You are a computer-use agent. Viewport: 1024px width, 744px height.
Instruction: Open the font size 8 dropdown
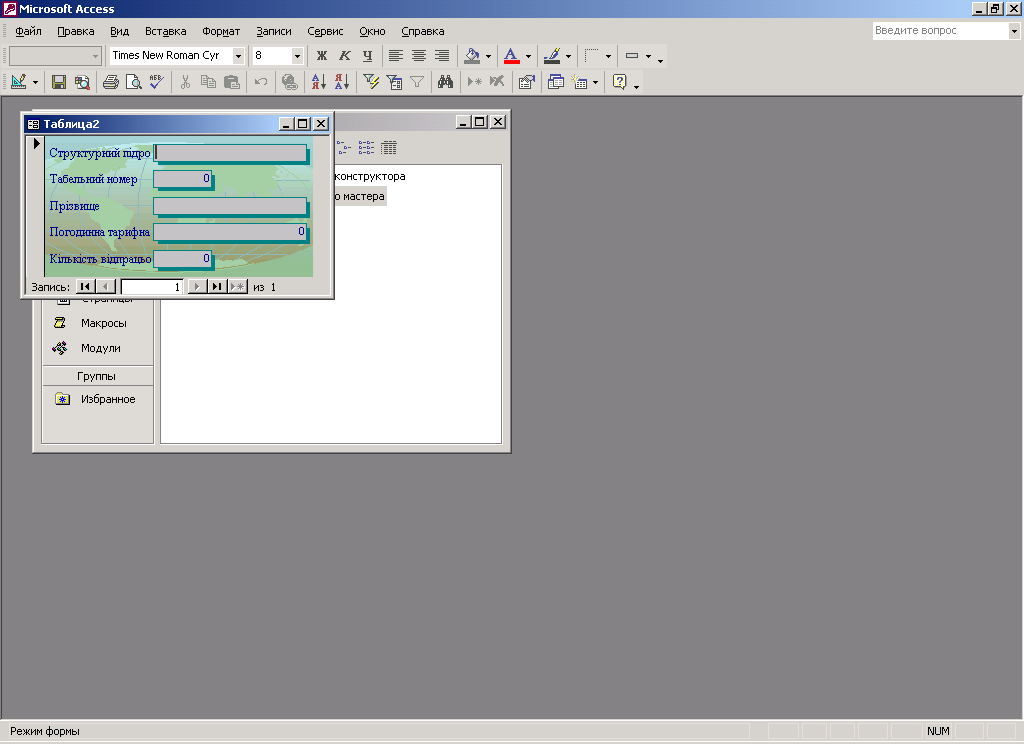pos(297,56)
